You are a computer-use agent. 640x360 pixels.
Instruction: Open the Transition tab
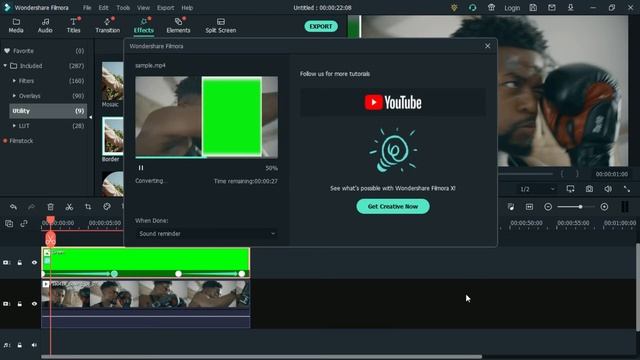[108, 25]
